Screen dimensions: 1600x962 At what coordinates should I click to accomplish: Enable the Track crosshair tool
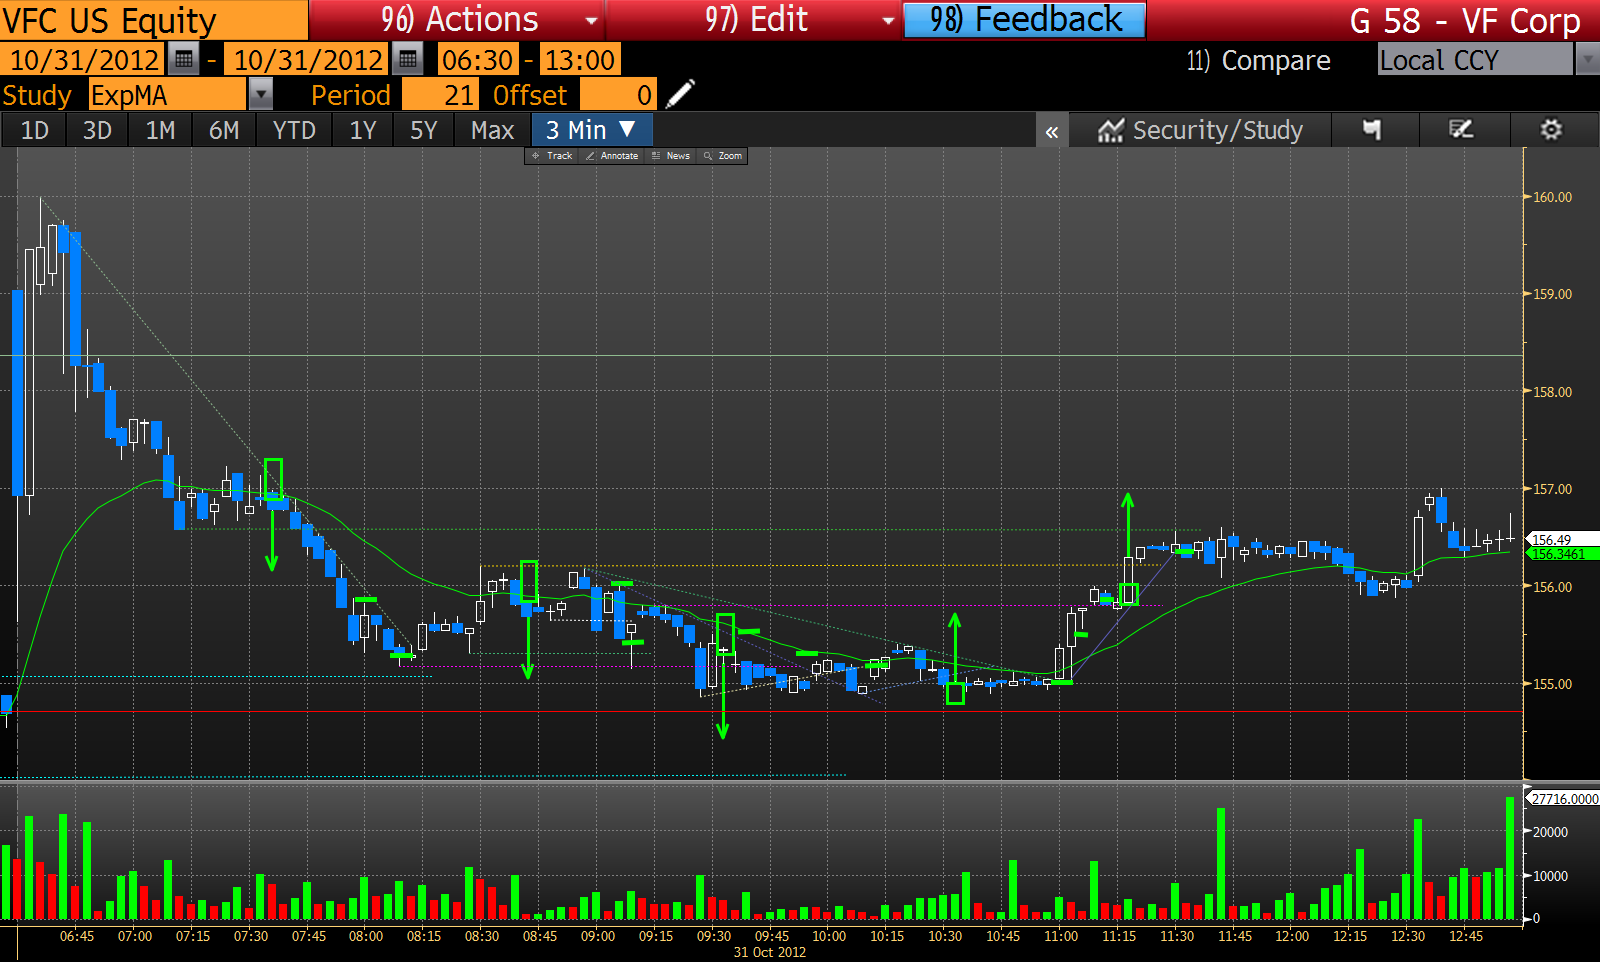552,156
